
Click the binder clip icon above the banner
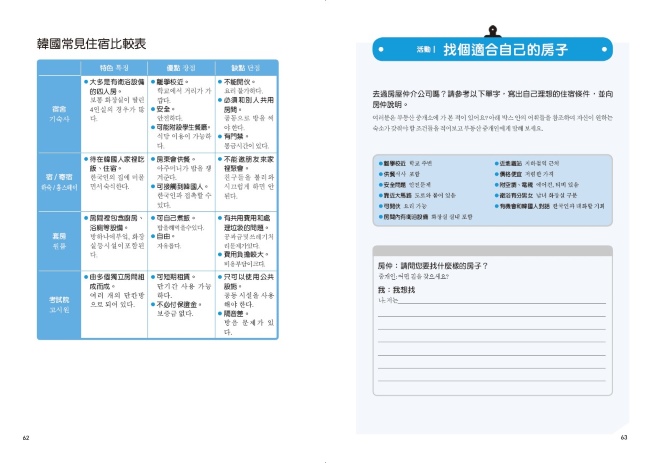click(x=492, y=31)
